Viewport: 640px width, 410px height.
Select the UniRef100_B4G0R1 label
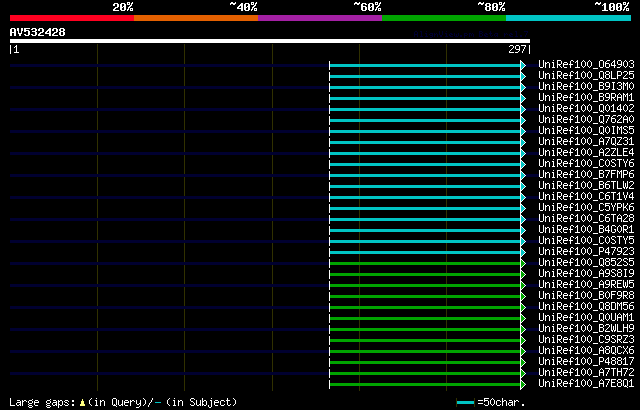click(587, 230)
